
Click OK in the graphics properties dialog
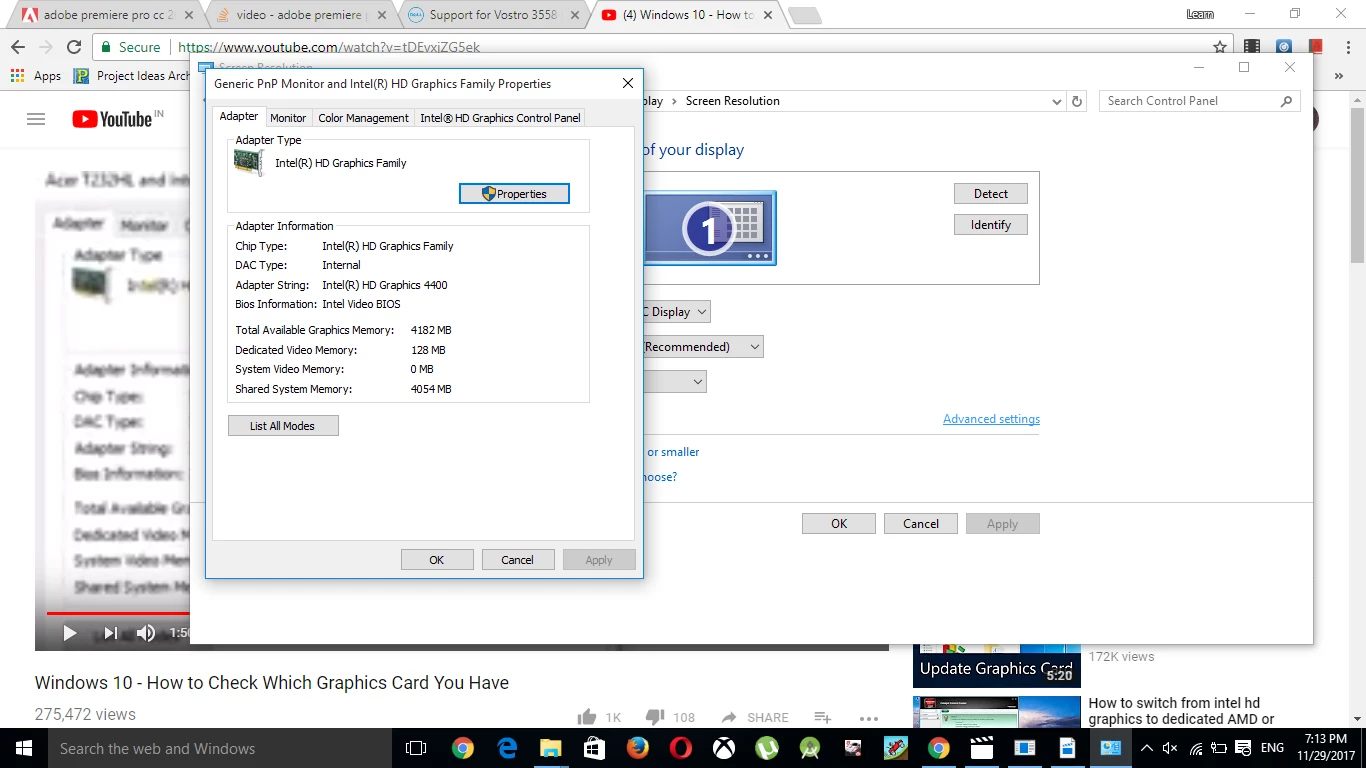(437, 560)
